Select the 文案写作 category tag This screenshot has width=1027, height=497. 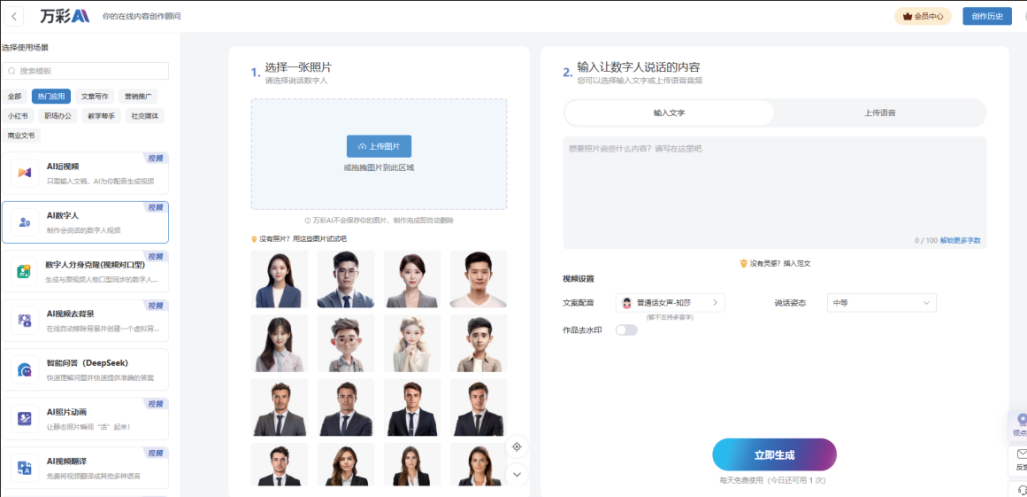93,97
